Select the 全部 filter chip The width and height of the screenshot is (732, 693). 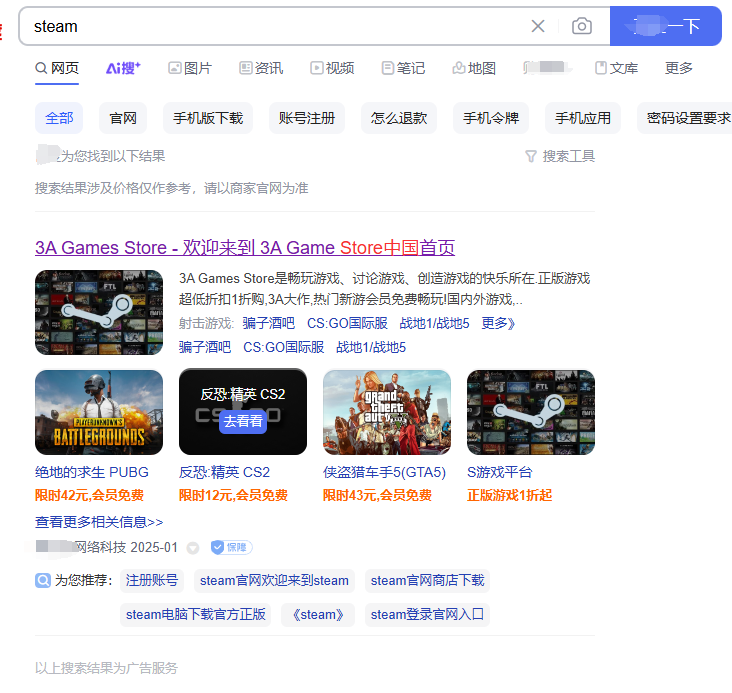pos(59,118)
